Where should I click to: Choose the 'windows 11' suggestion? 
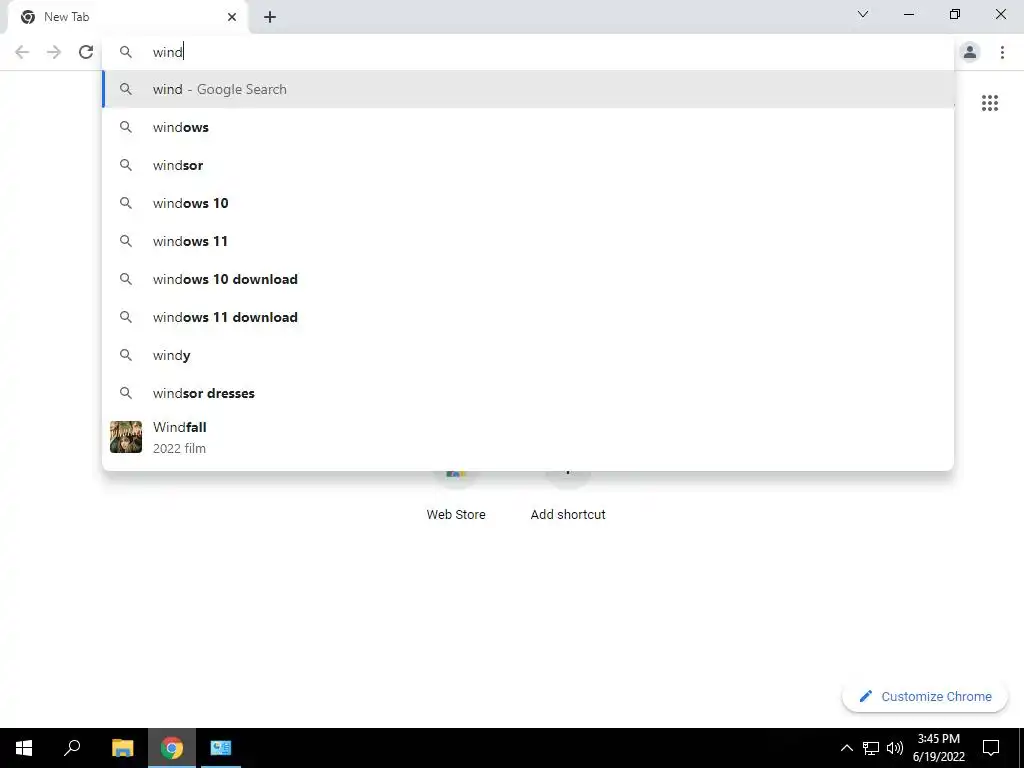click(x=528, y=241)
